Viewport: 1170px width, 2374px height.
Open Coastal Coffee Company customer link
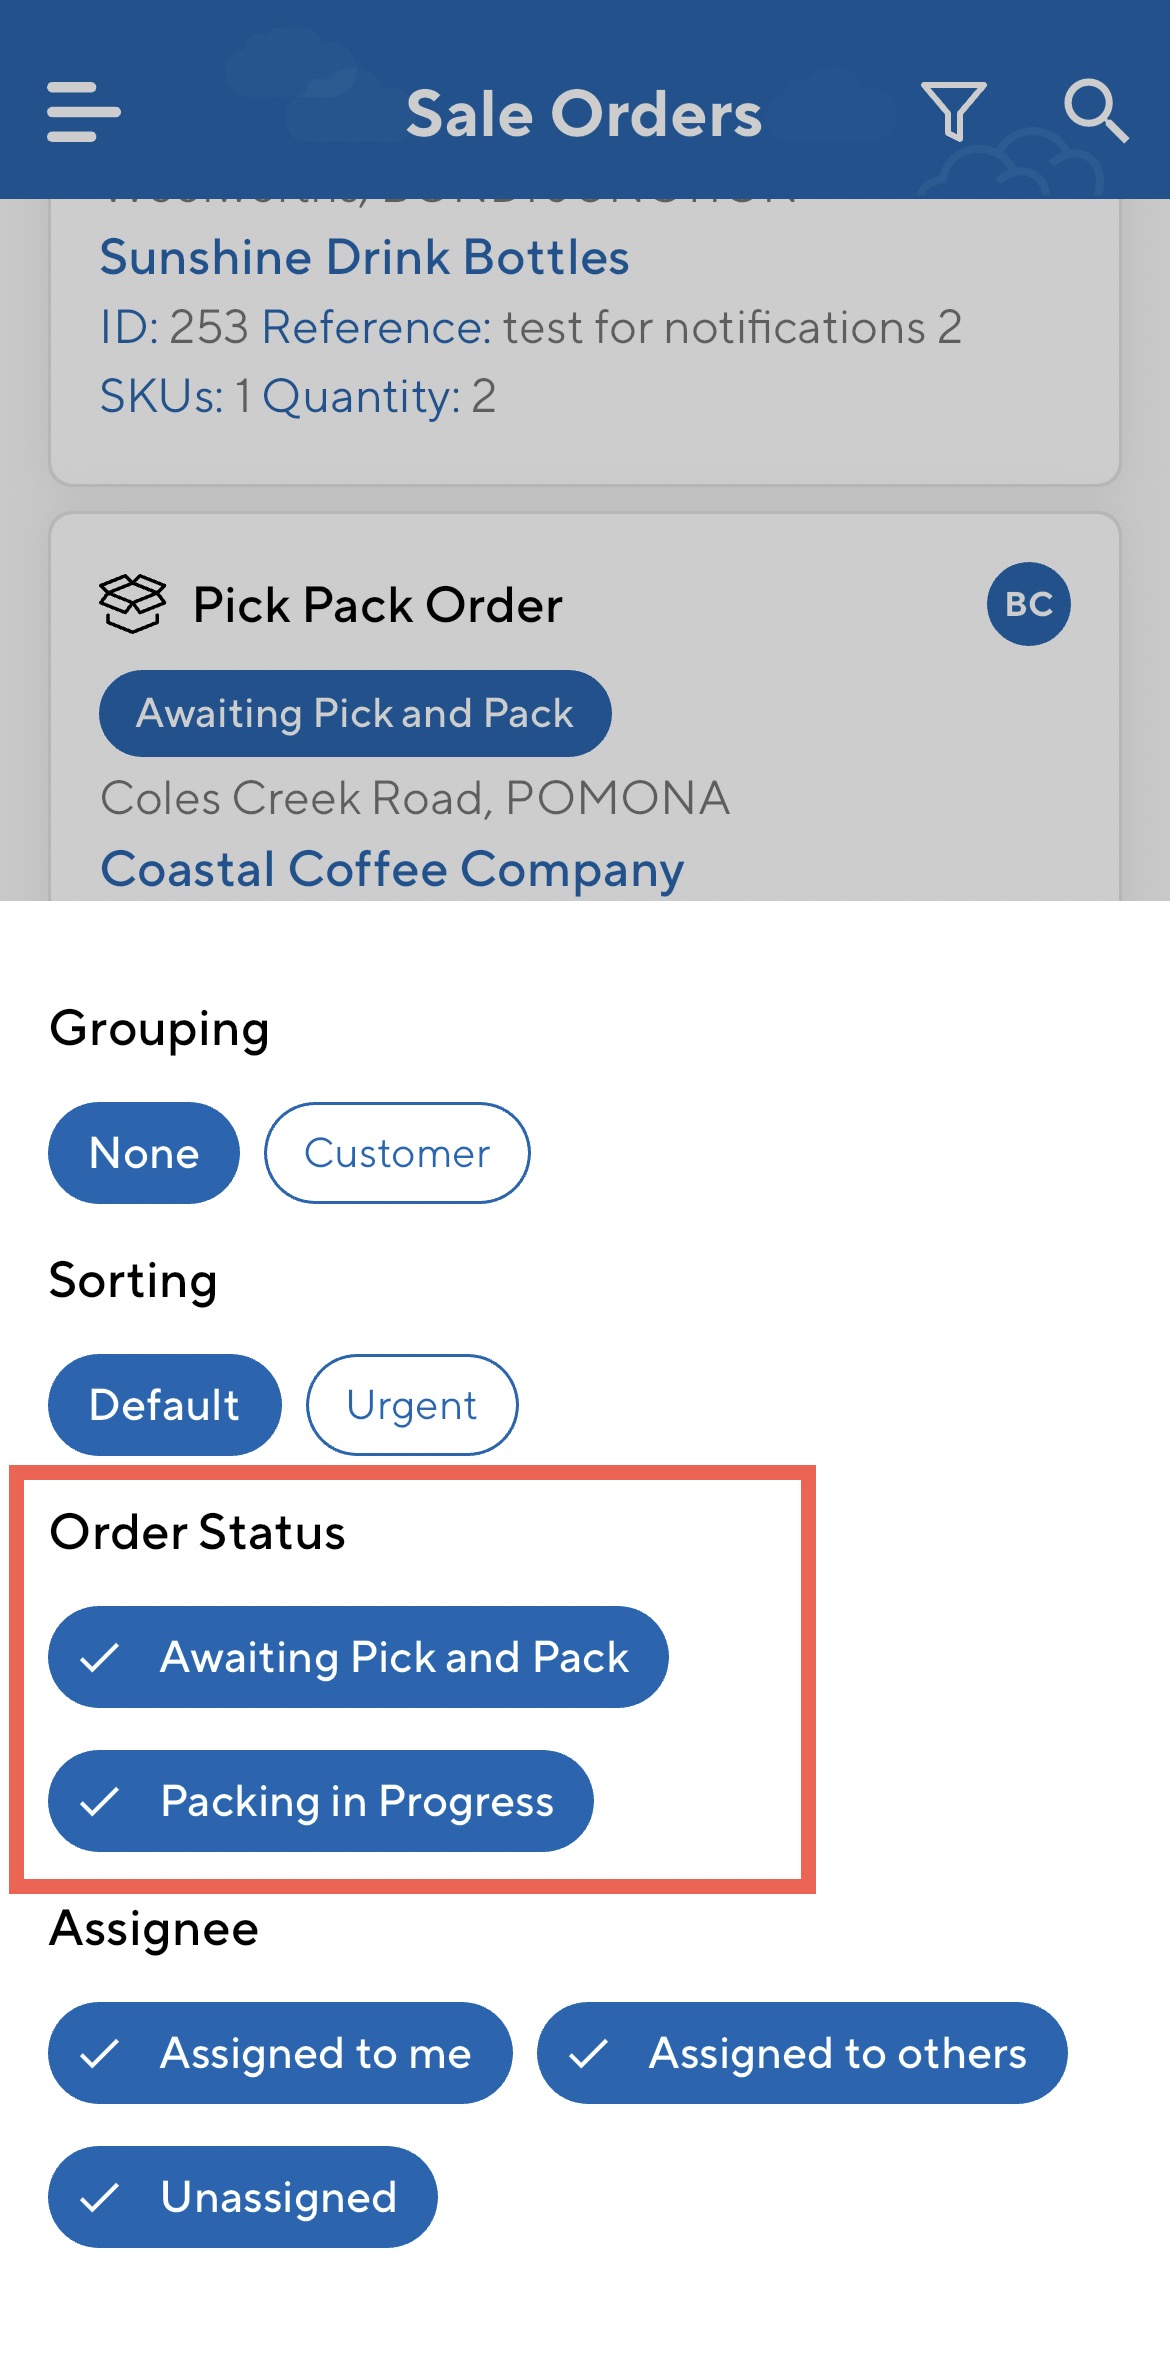(392, 869)
